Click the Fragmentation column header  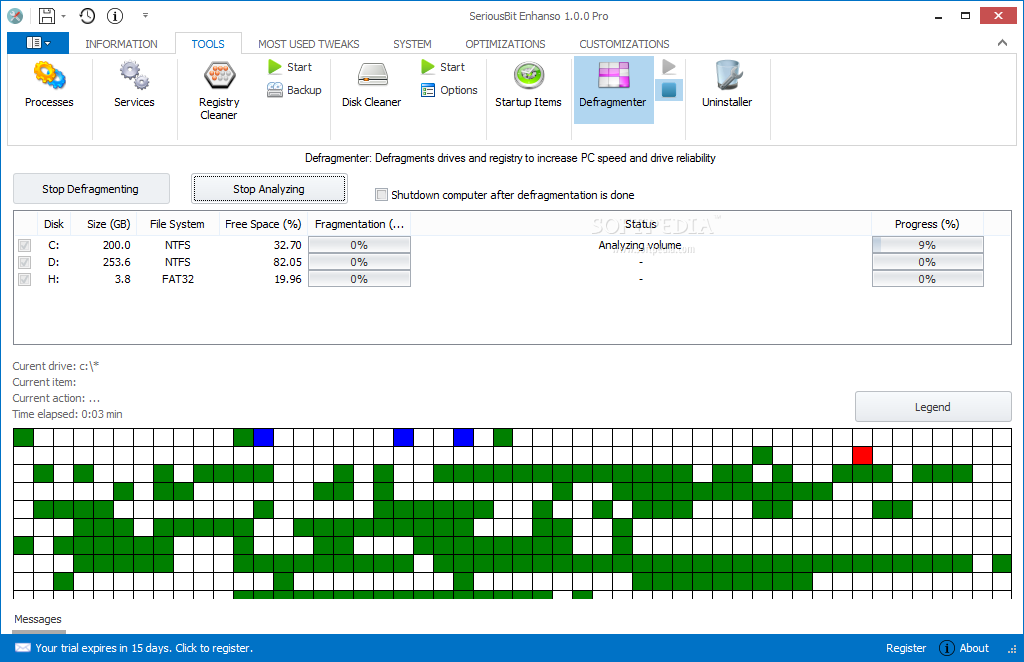click(359, 224)
